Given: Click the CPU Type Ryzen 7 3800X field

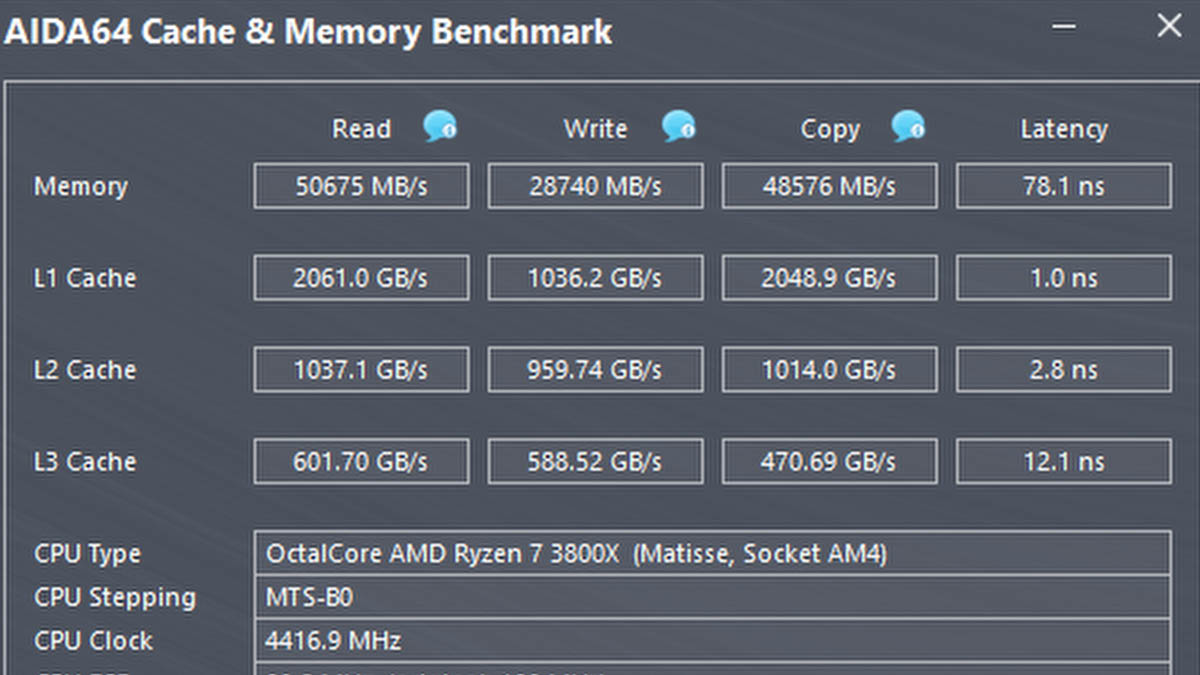Looking at the screenshot, I should (712, 553).
